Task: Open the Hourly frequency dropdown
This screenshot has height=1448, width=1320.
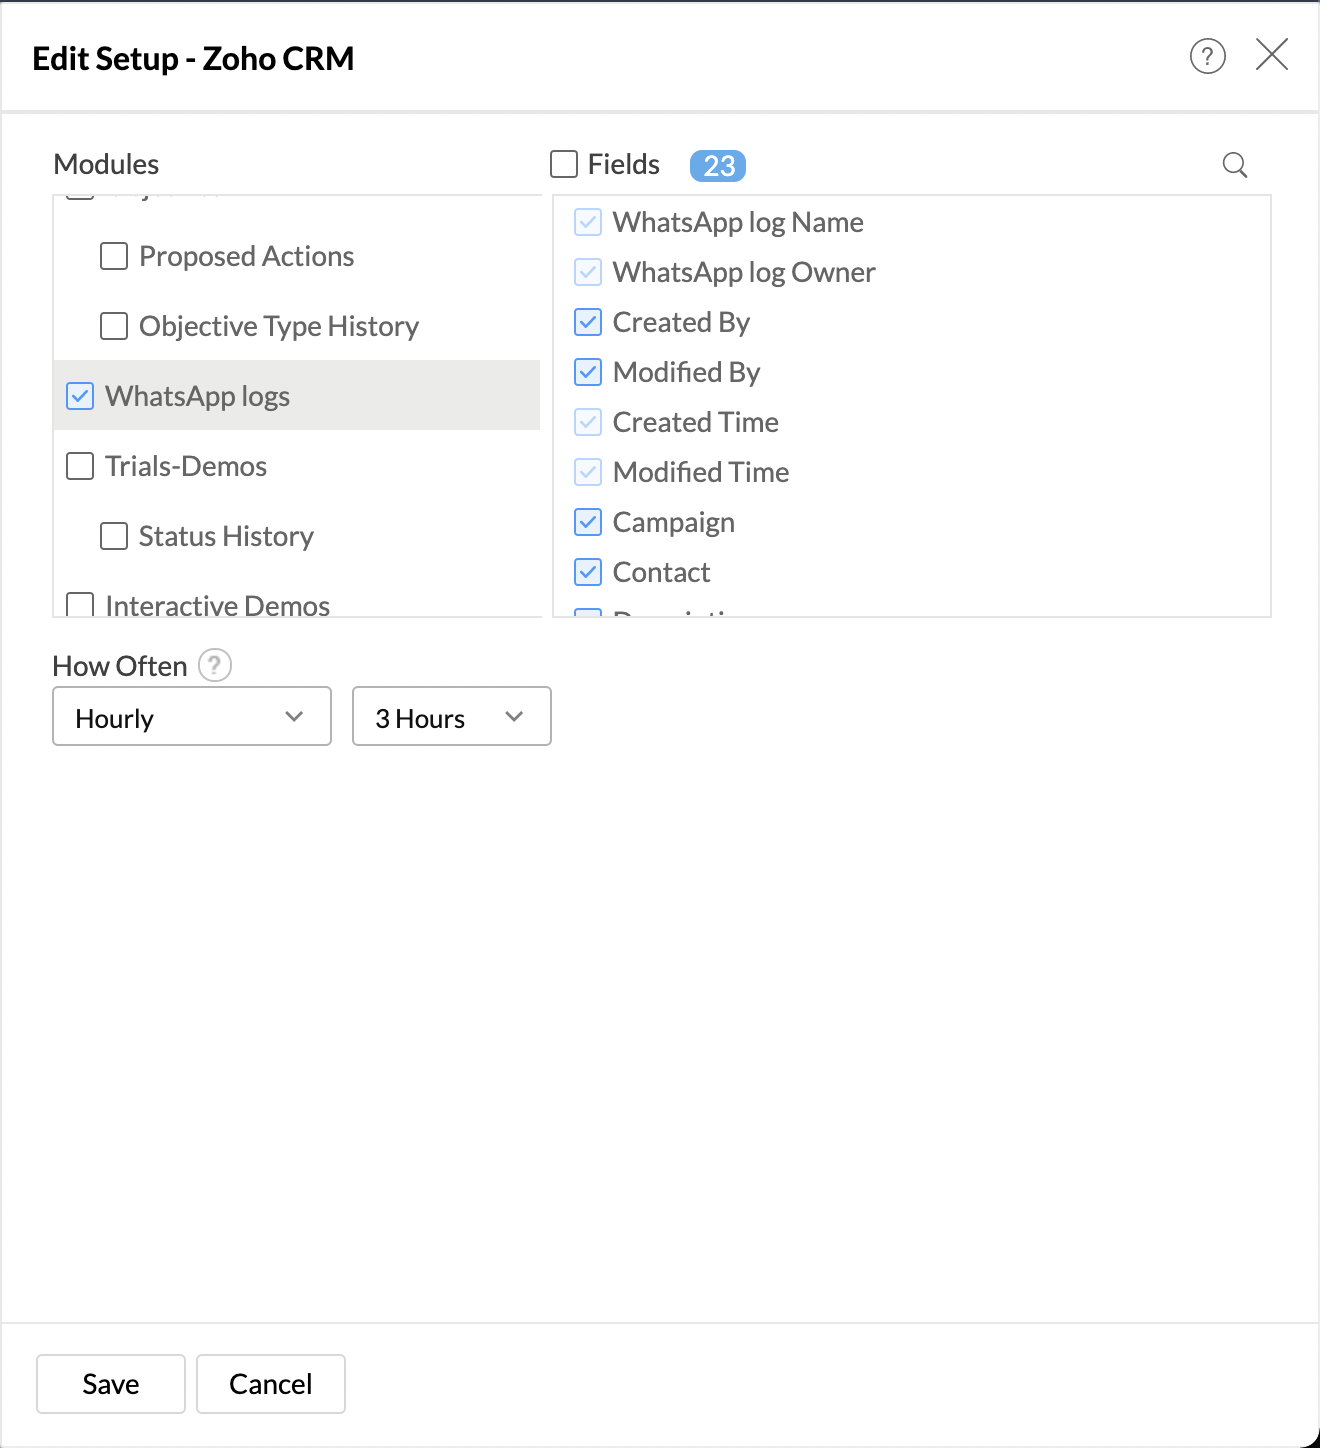Action: tap(192, 716)
